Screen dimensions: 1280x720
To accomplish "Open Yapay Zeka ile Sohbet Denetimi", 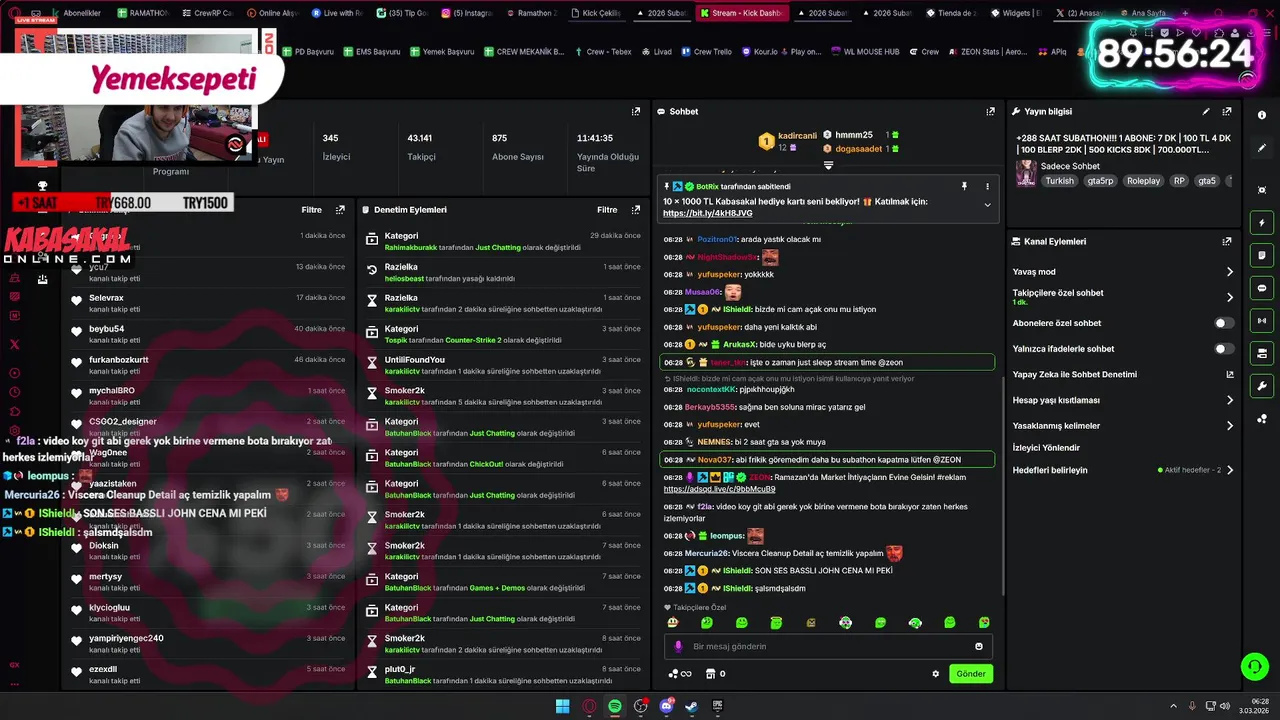I will pyautogui.click(x=1123, y=375).
